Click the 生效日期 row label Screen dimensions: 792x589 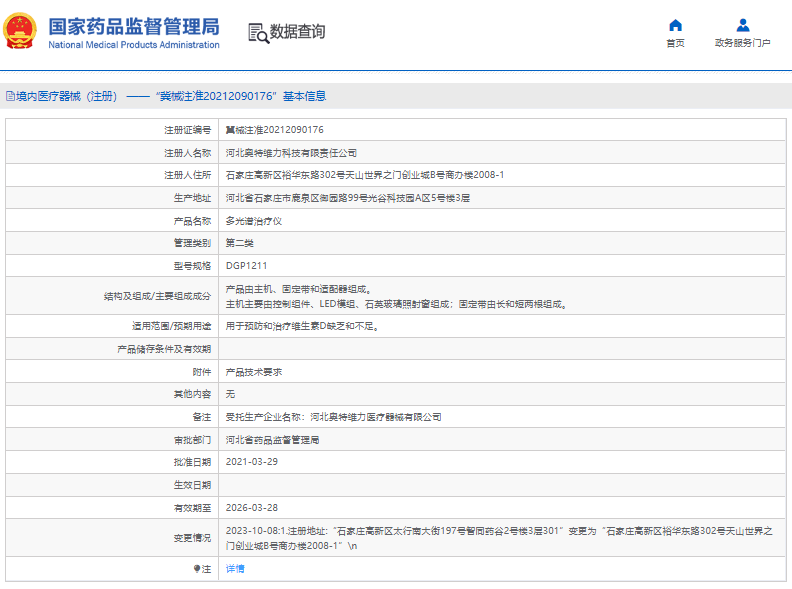point(192,485)
